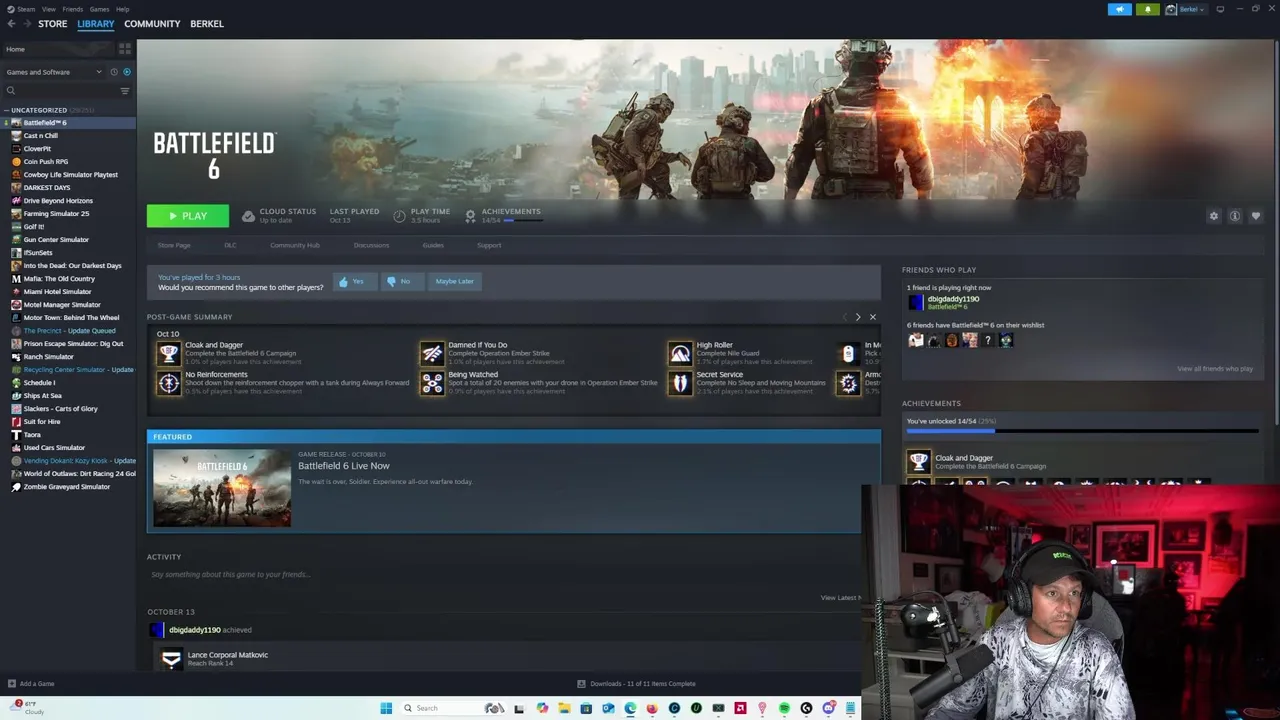
Task: Open the Windows Start menu
Action: 386,708
